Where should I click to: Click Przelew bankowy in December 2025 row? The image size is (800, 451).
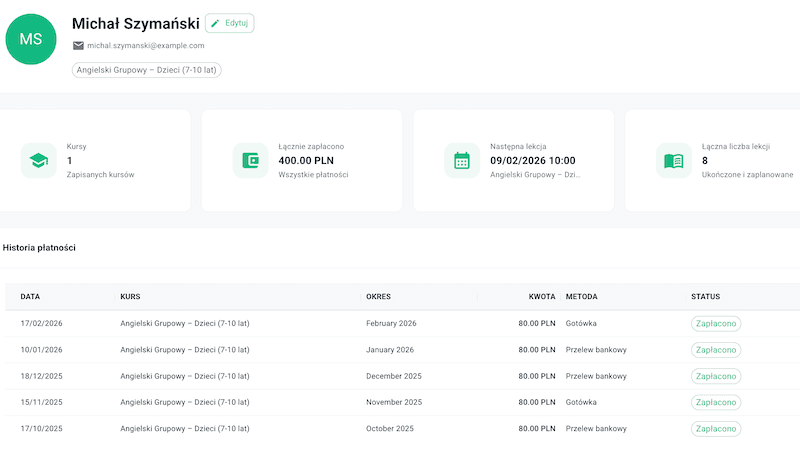pos(596,376)
